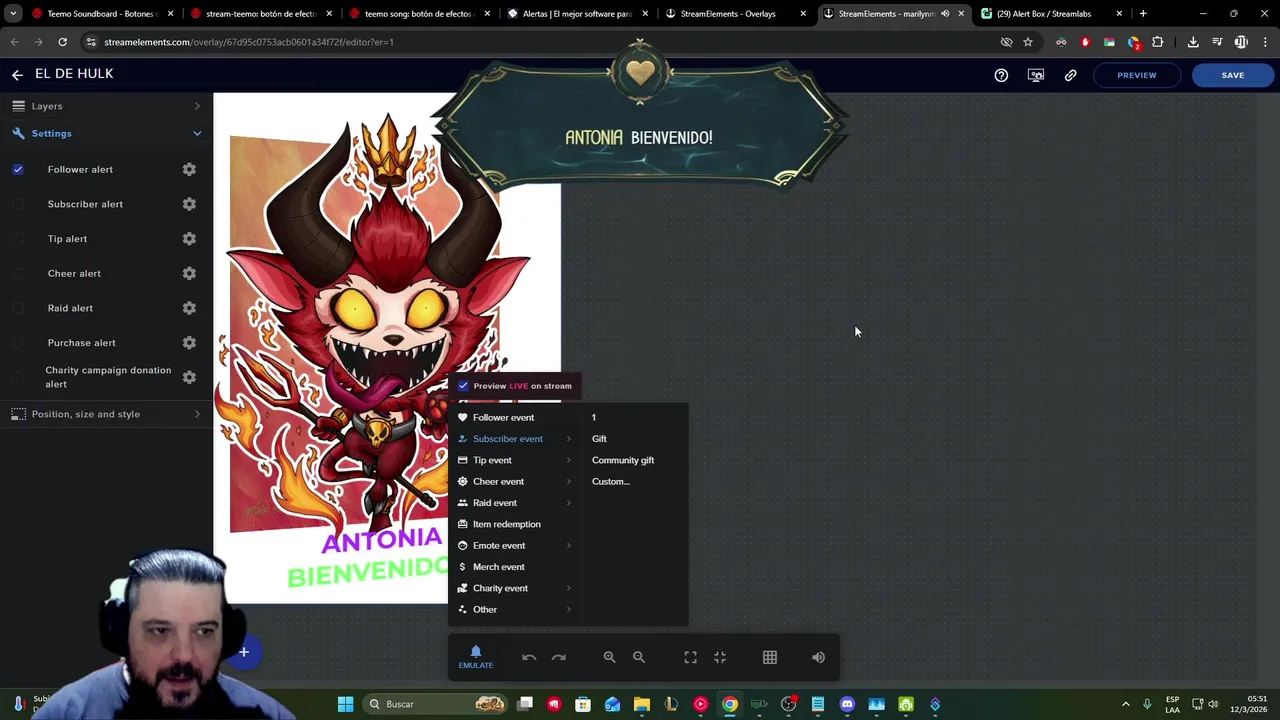Expand the Emote event submenu arrow

569,546
